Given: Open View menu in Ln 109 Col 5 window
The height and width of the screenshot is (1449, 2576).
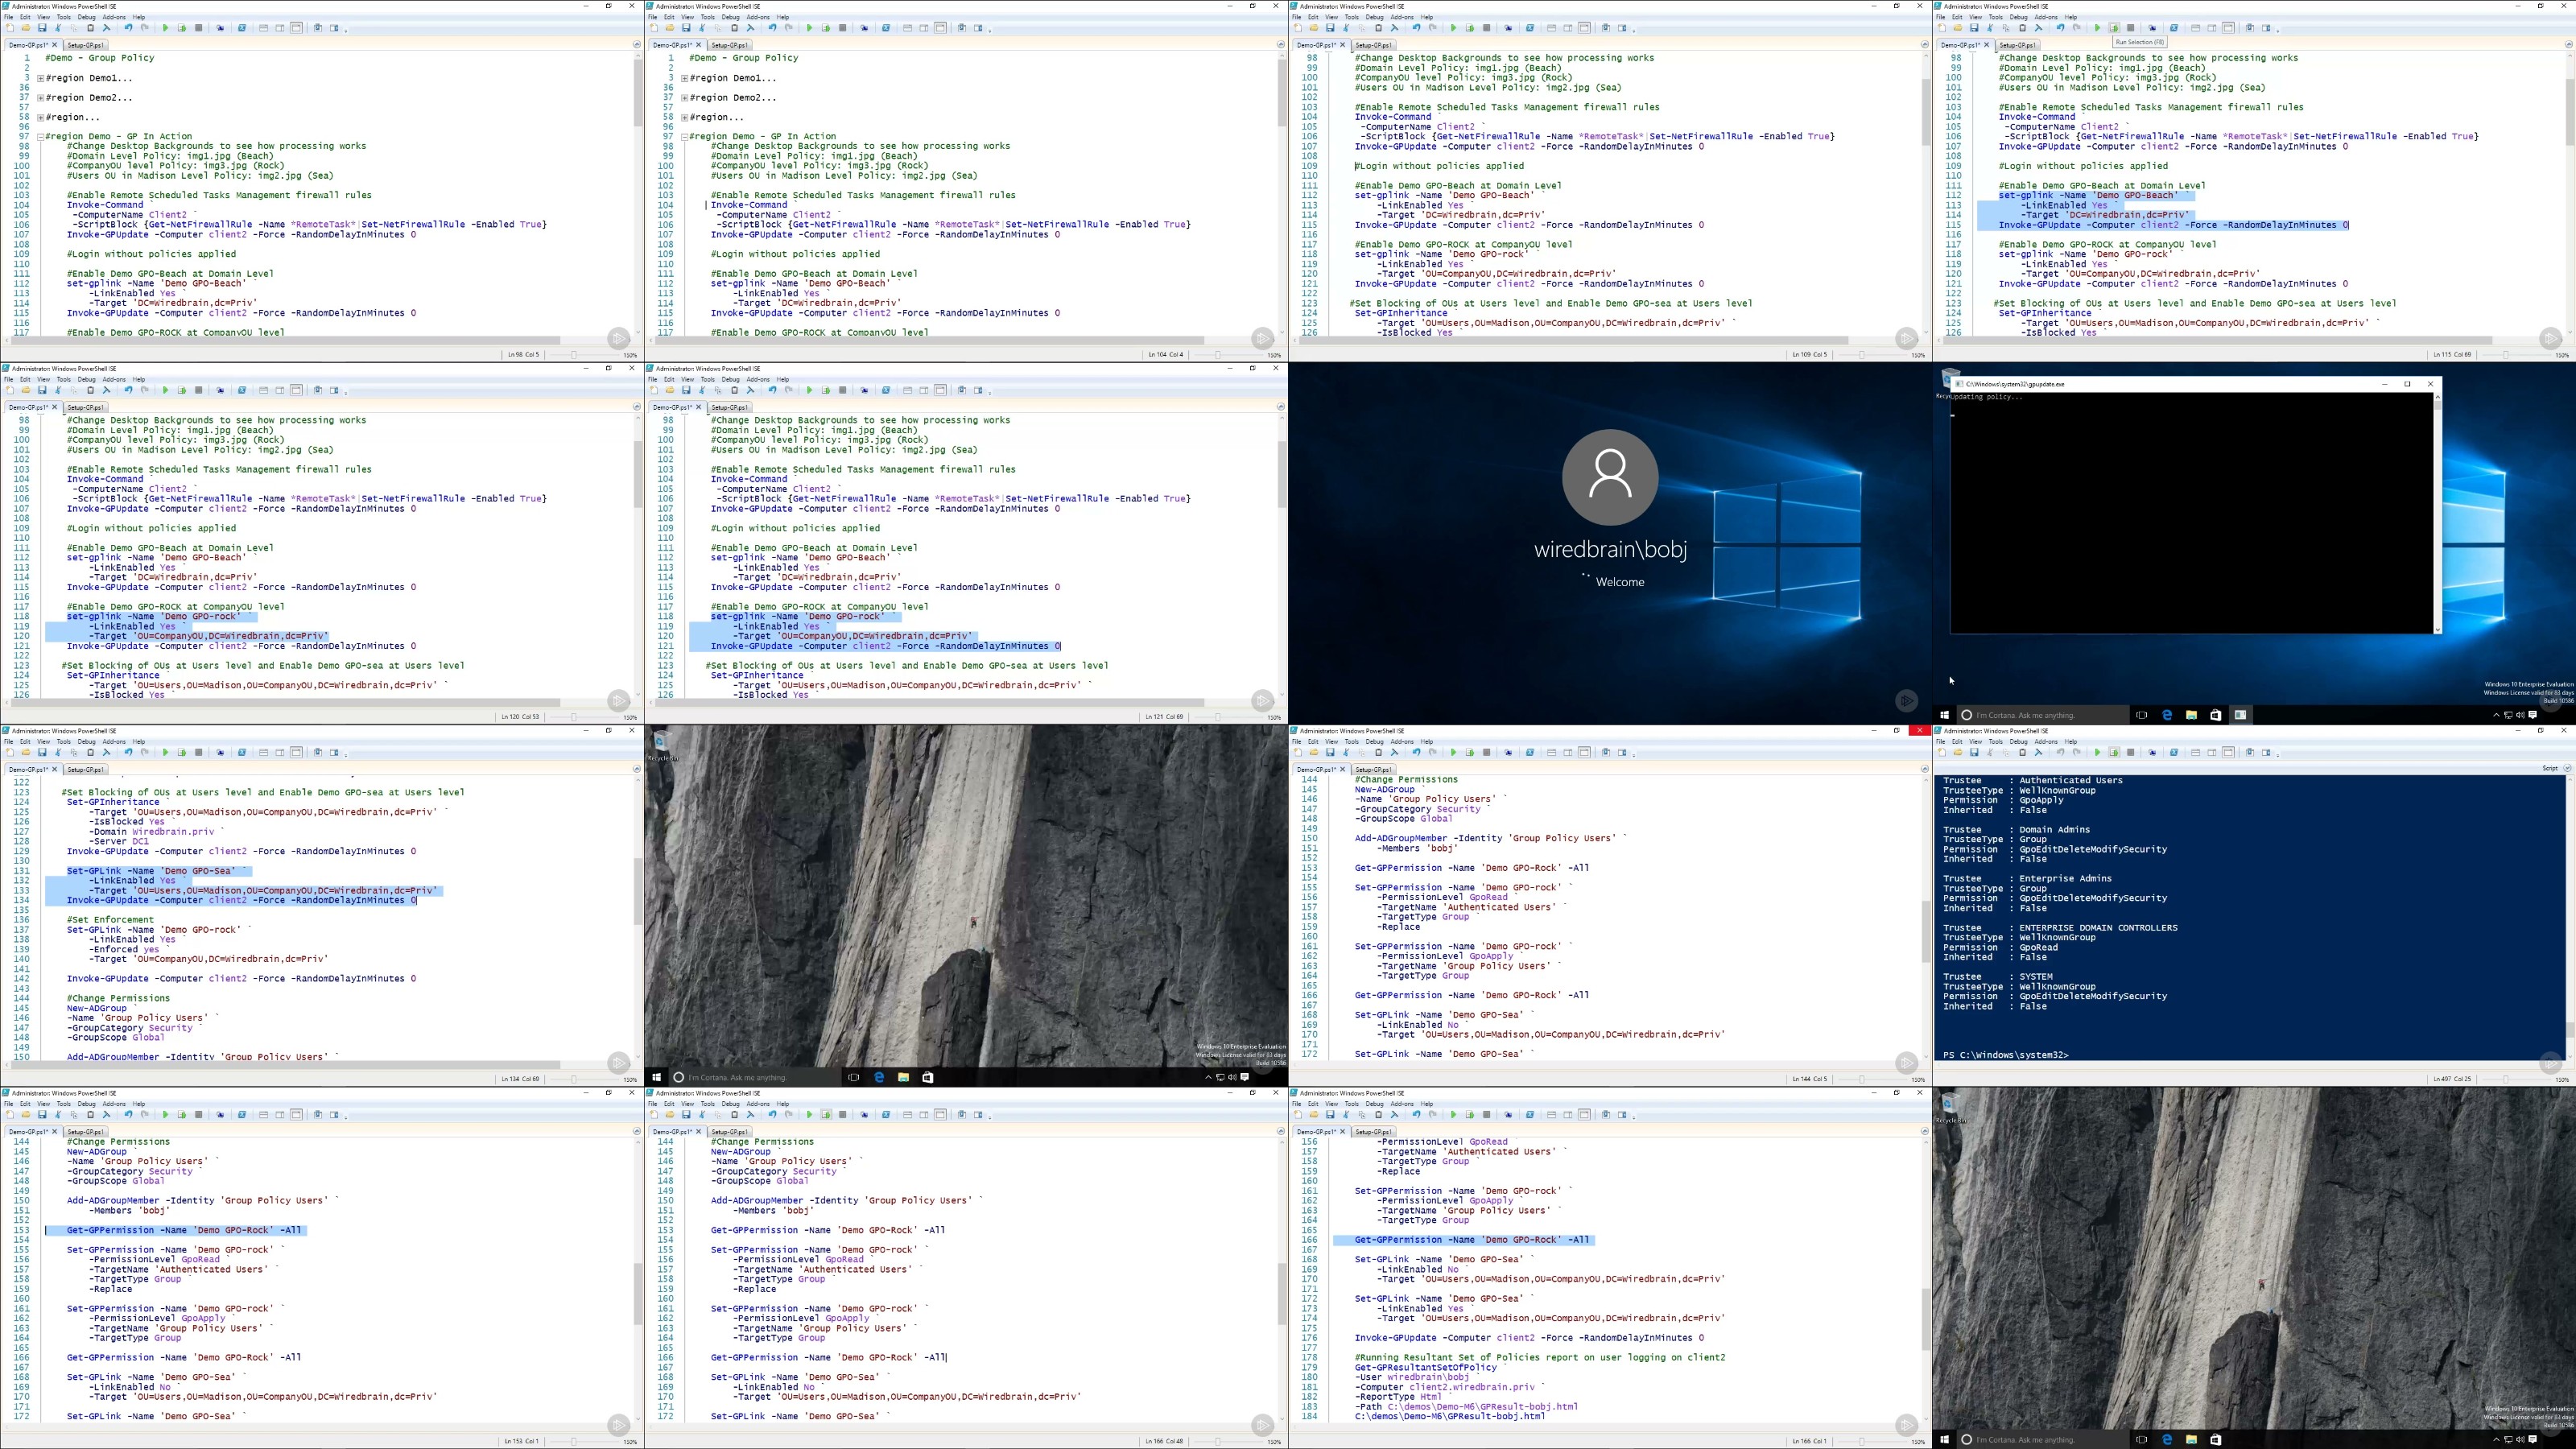Looking at the screenshot, I should [x=1331, y=17].
